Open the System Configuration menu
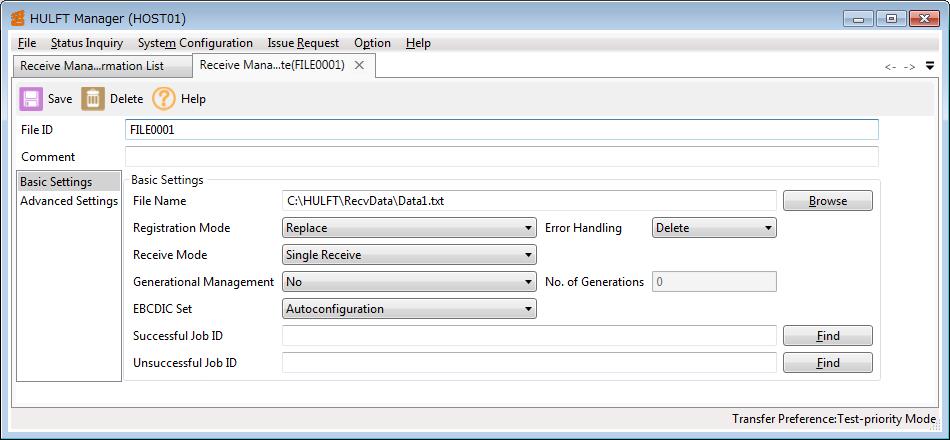Image resolution: width=950 pixels, height=440 pixels. (195, 43)
